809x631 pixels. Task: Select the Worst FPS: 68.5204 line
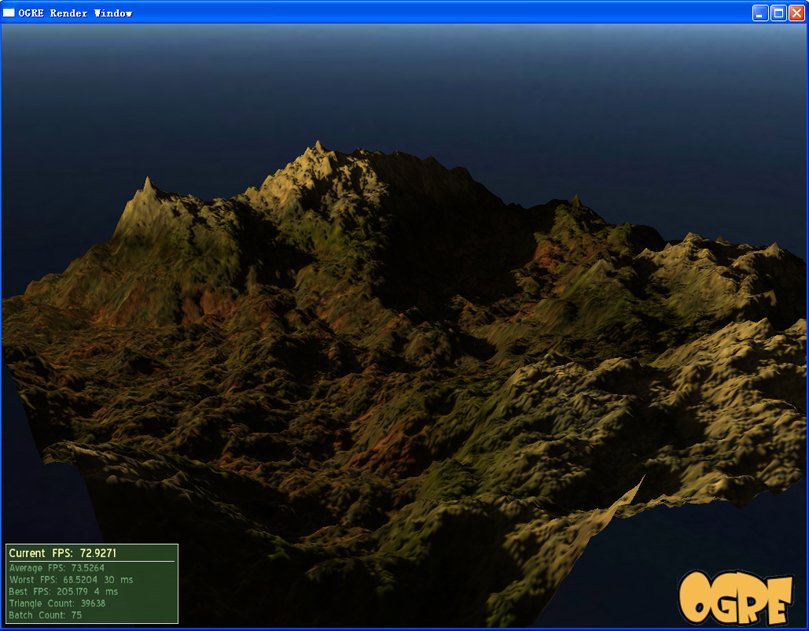click(x=71, y=580)
